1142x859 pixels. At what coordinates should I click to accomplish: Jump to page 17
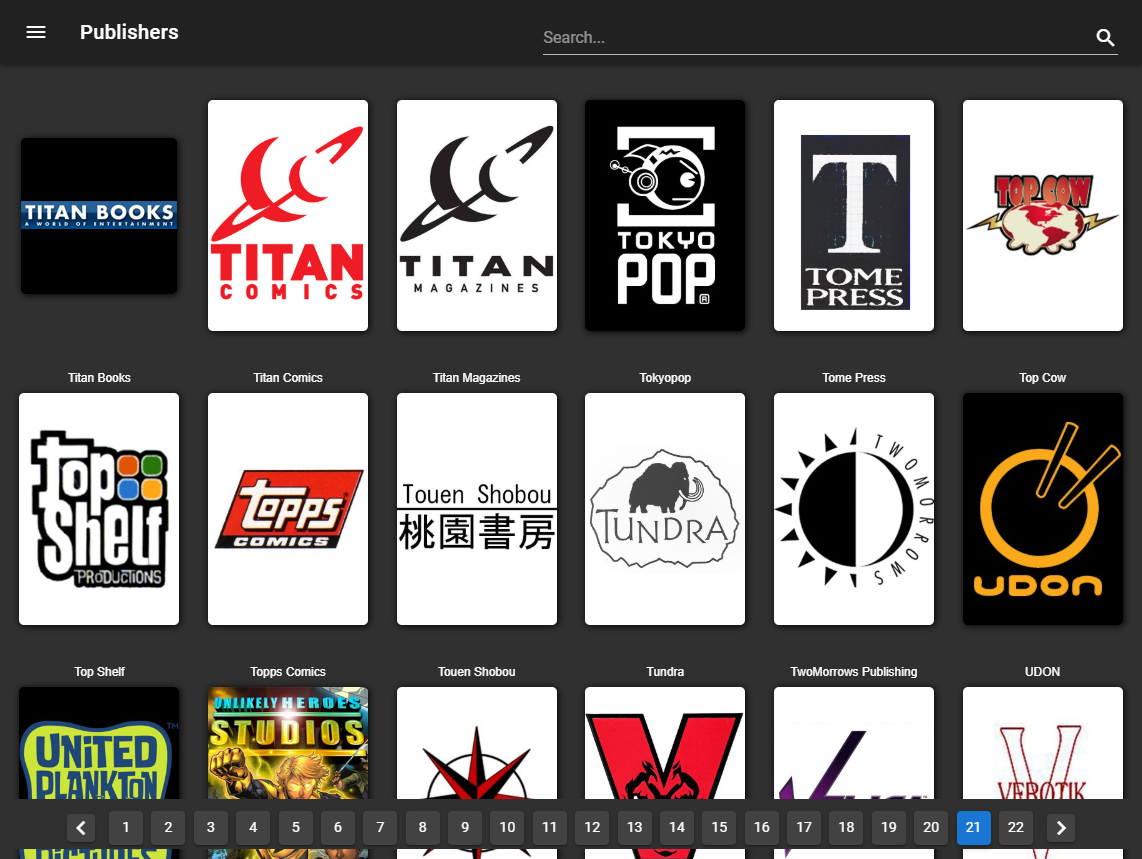pos(804,828)
